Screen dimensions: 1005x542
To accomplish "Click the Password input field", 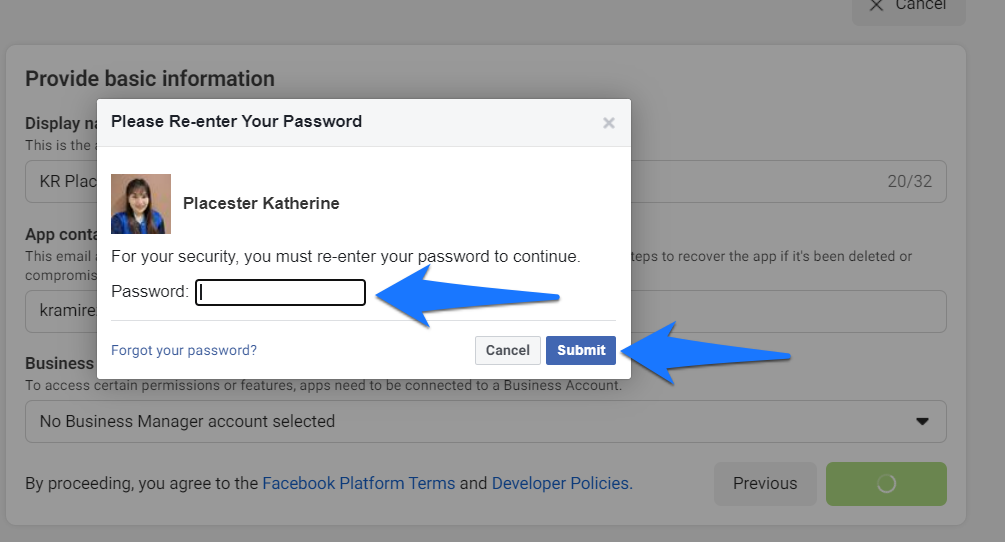I will pos(281,292).
